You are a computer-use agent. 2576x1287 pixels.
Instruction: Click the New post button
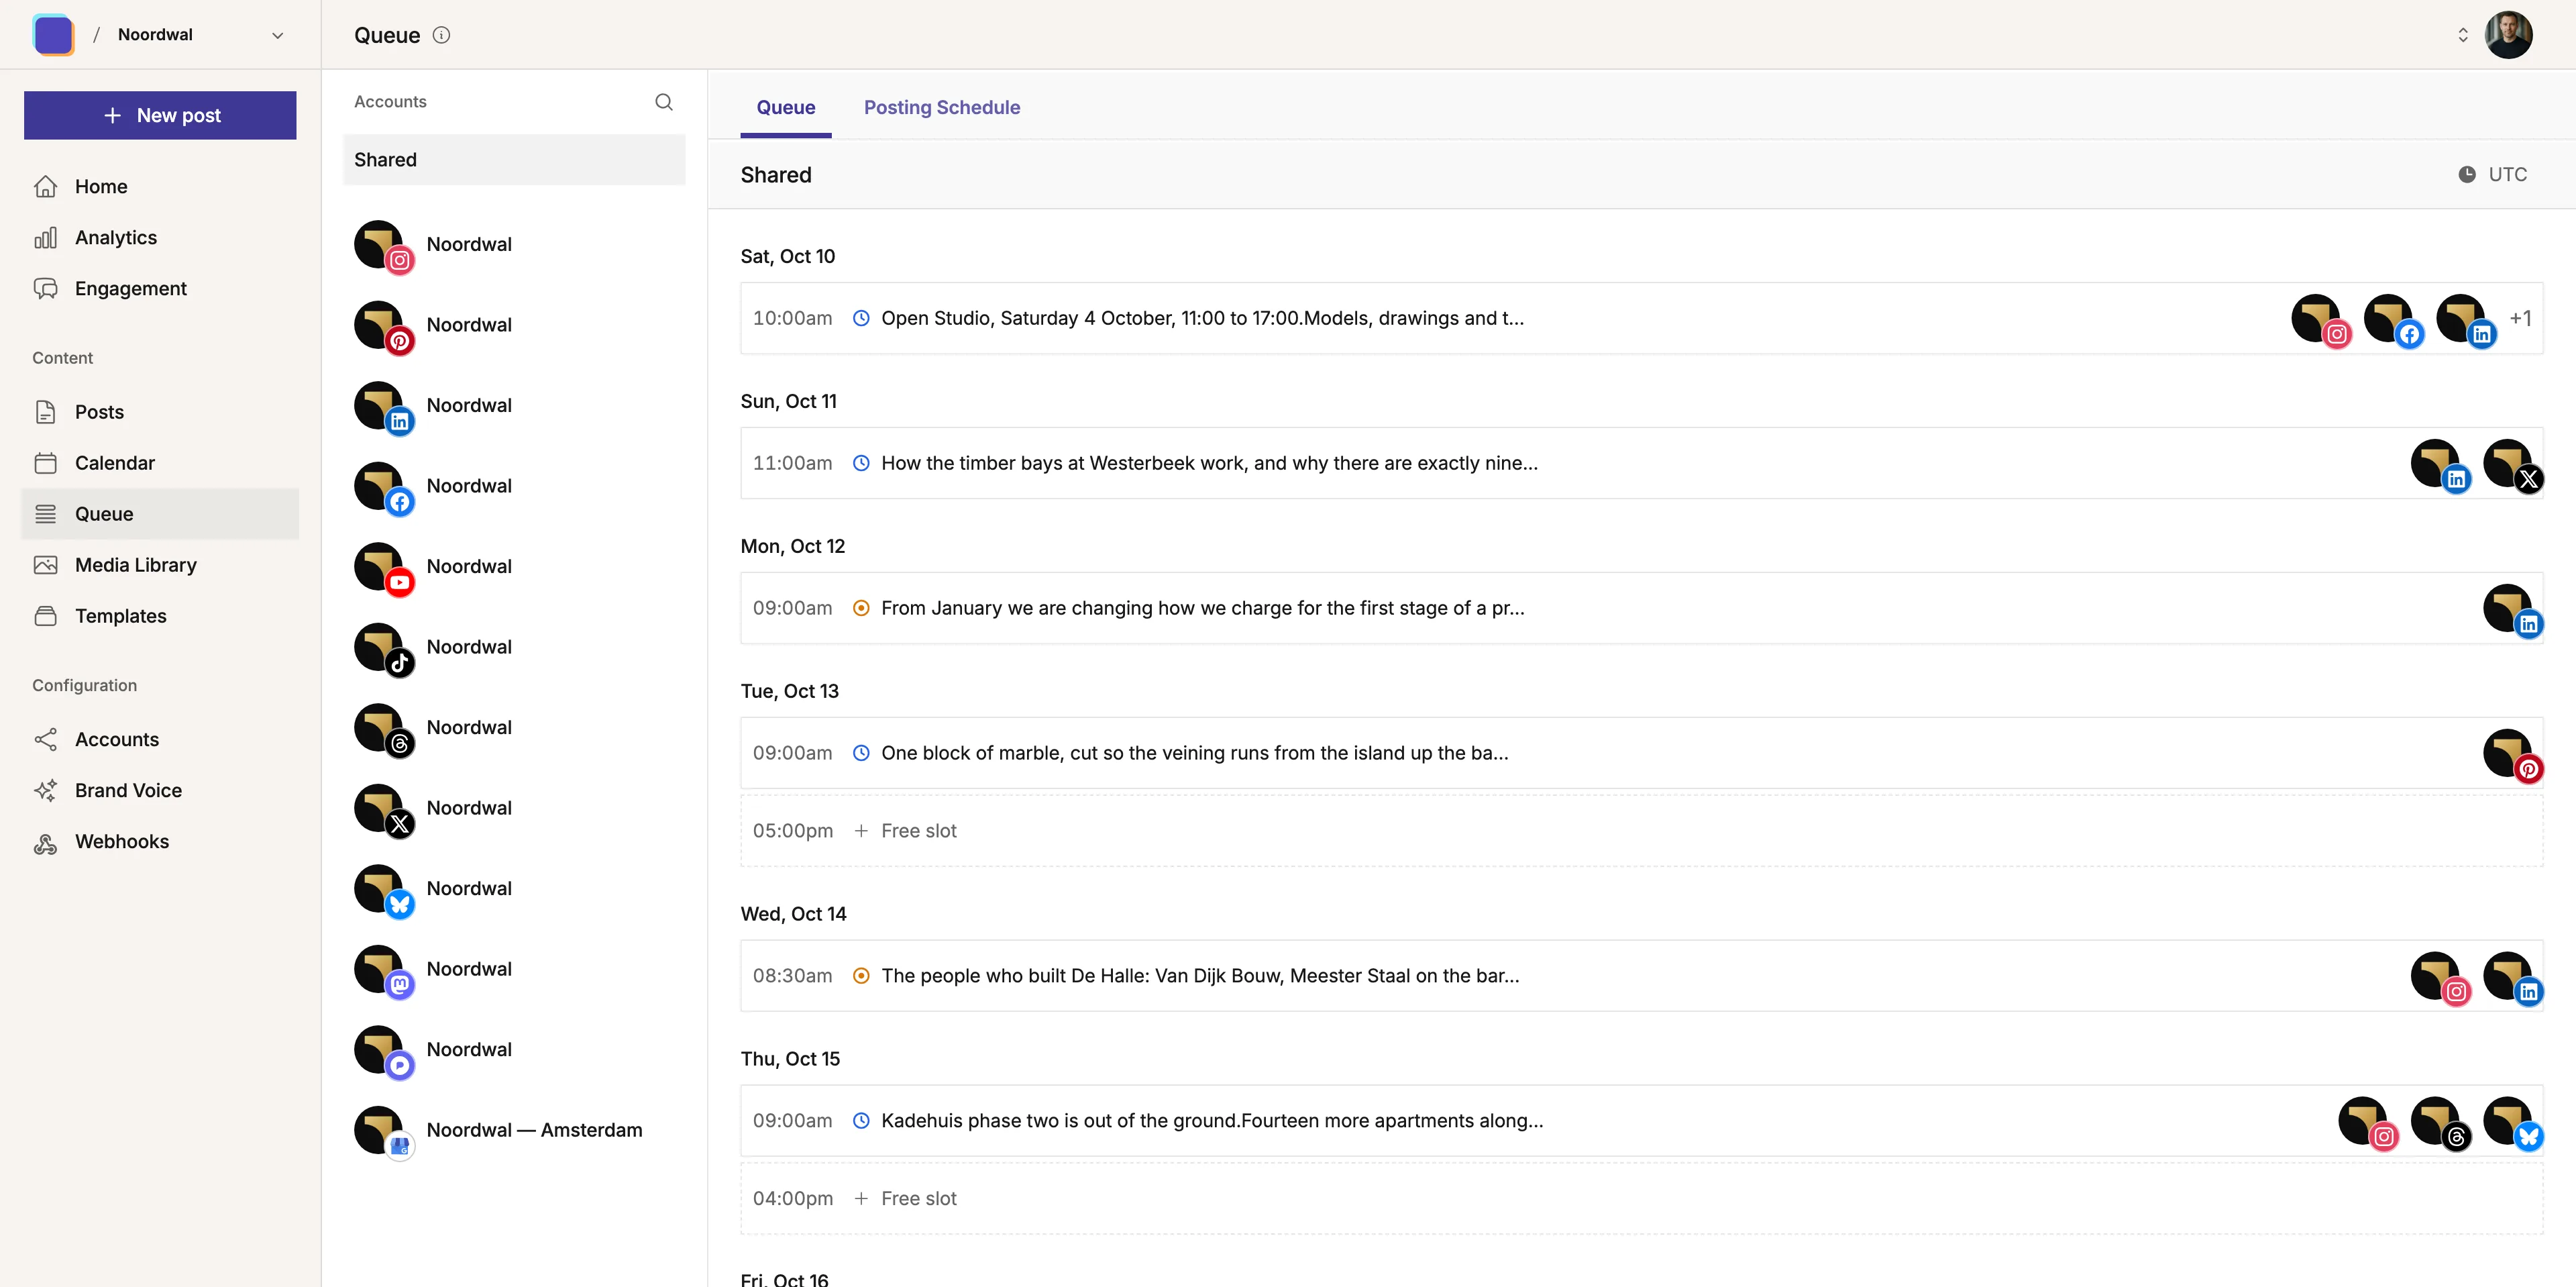[160, 115]
